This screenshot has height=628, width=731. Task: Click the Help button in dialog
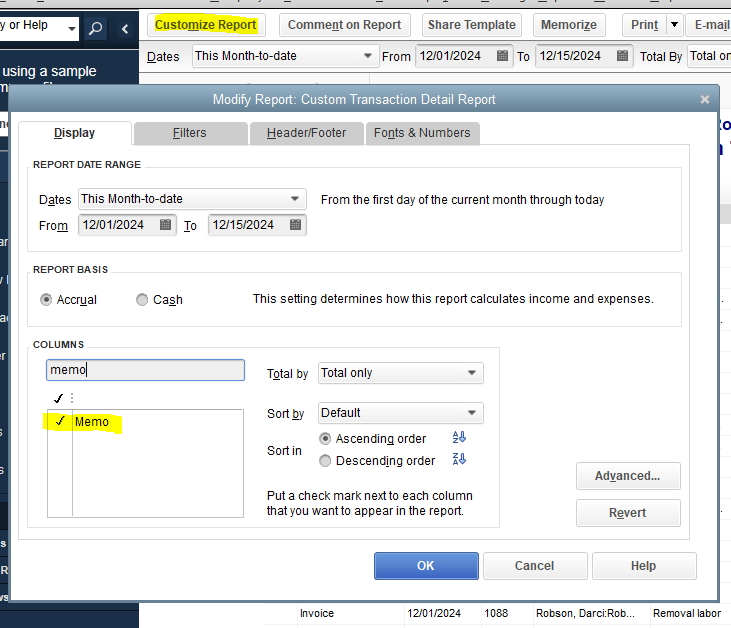644,566
